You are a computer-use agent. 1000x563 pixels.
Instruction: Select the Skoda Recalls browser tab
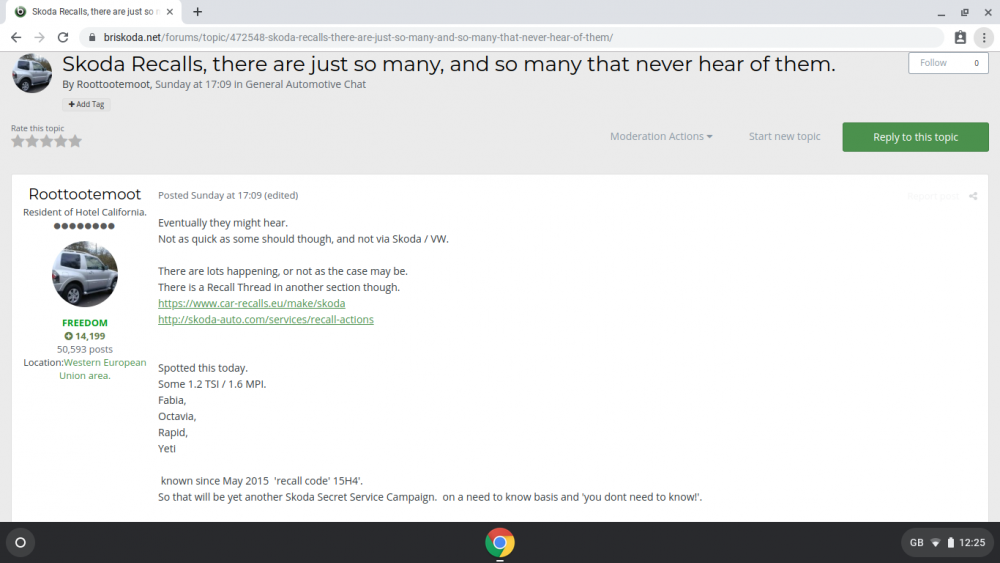tap(92, 11)
